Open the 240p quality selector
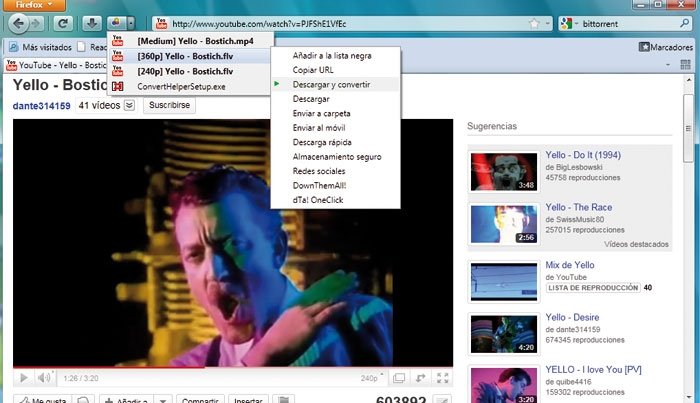 pyautogui.click(x=372, y=378)
